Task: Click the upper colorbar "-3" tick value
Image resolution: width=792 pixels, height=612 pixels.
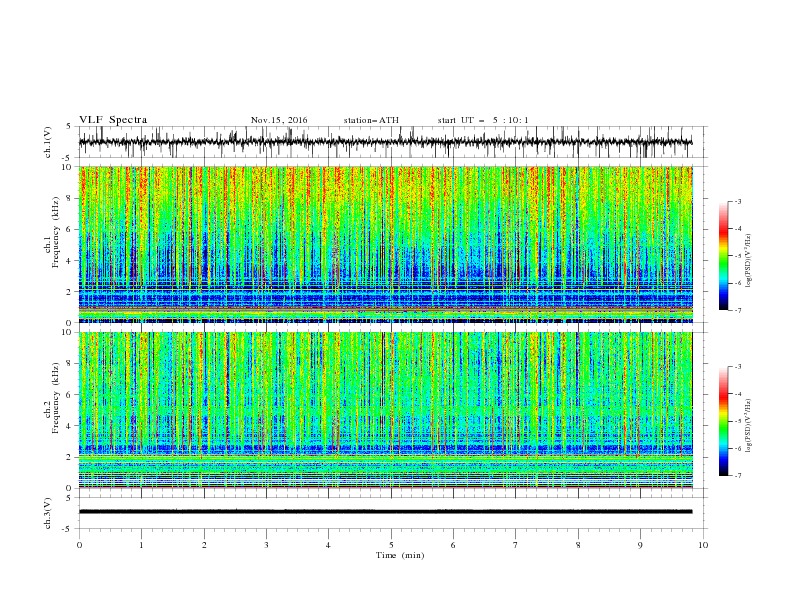Action: pyautogui.click(x=738, y=201)
